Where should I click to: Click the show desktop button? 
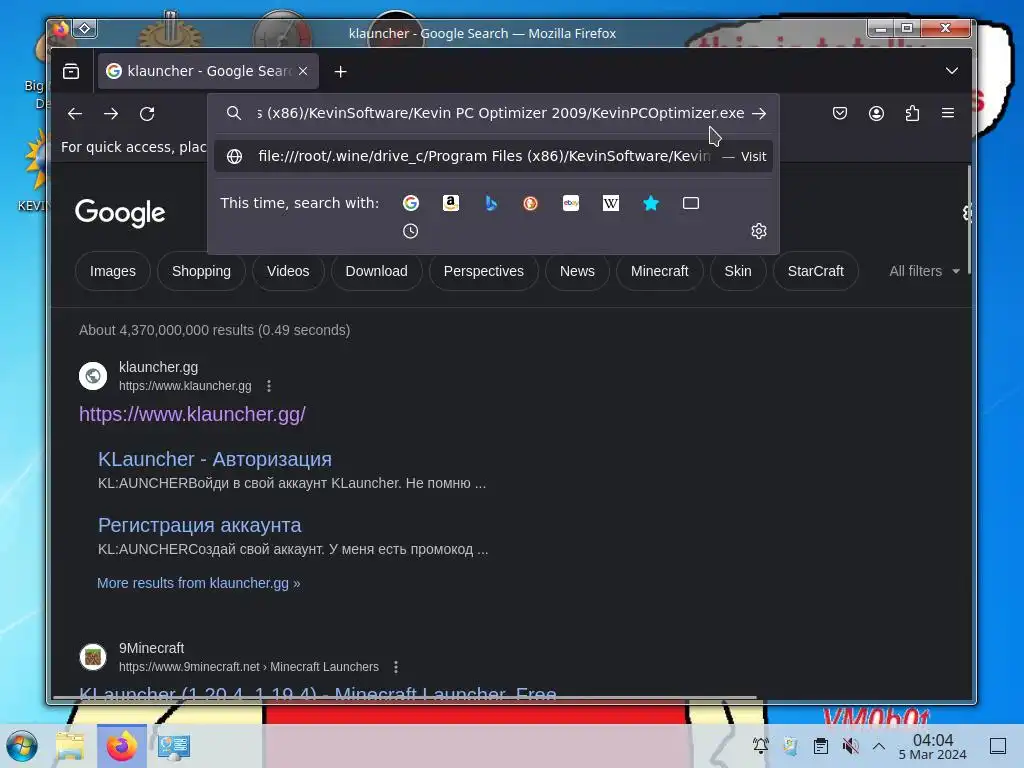coord(998,746)
